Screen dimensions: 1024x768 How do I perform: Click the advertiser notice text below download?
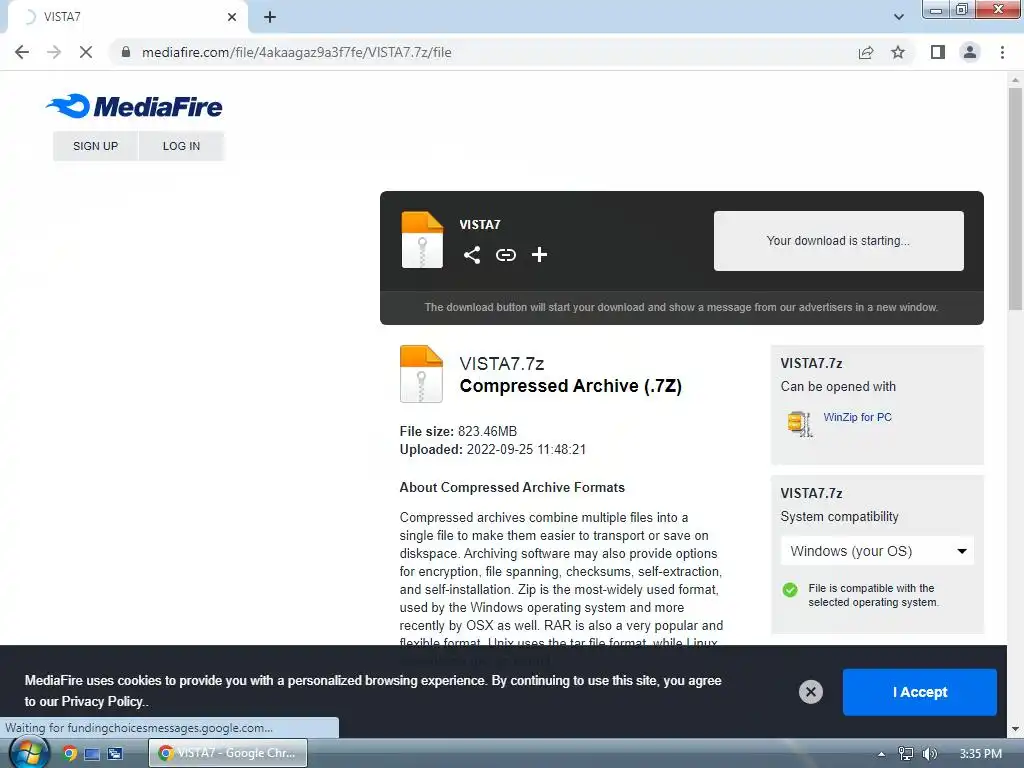pyautogui.click(x=681, y=307)
